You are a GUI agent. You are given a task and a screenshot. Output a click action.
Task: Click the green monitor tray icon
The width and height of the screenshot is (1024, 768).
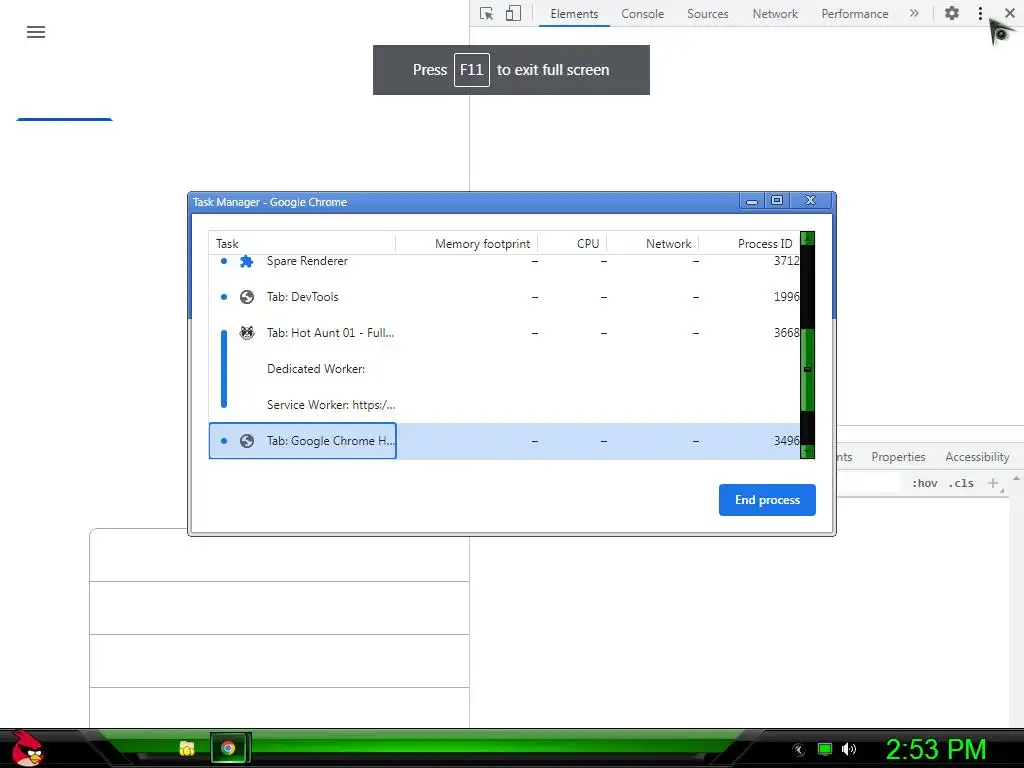825,749
